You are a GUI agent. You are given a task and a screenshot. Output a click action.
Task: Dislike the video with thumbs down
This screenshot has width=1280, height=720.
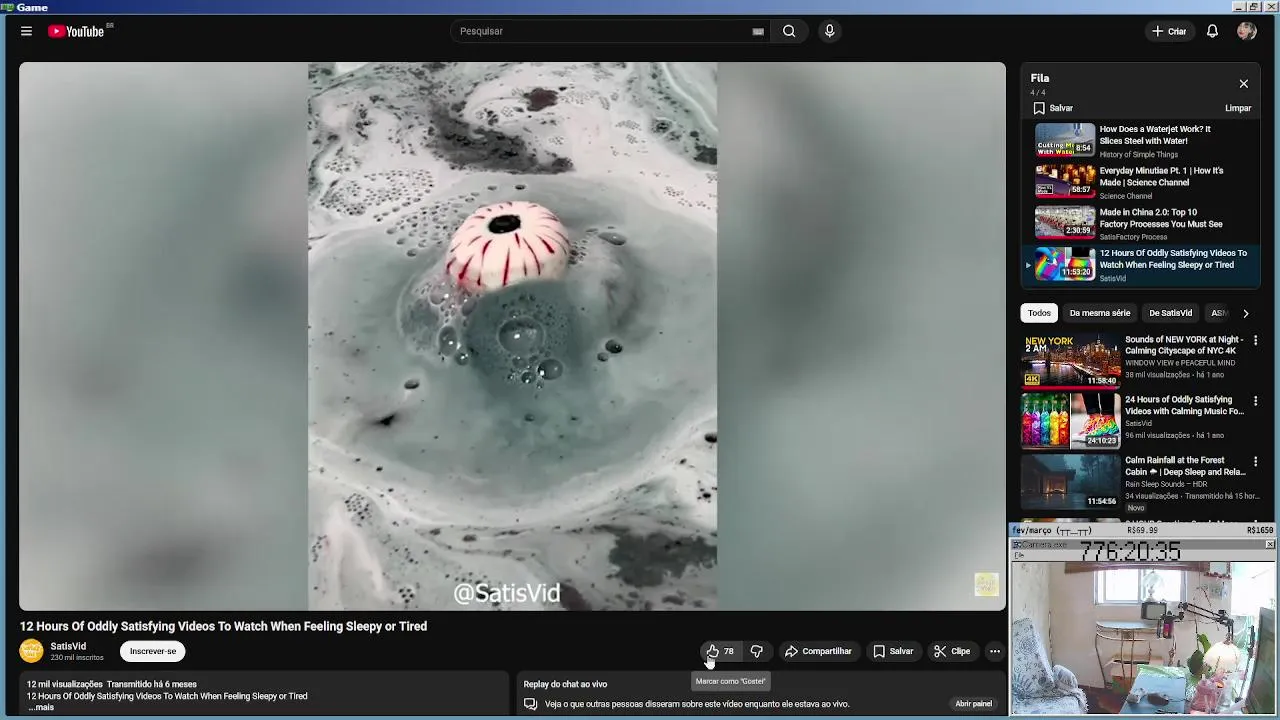click(756, 651)
